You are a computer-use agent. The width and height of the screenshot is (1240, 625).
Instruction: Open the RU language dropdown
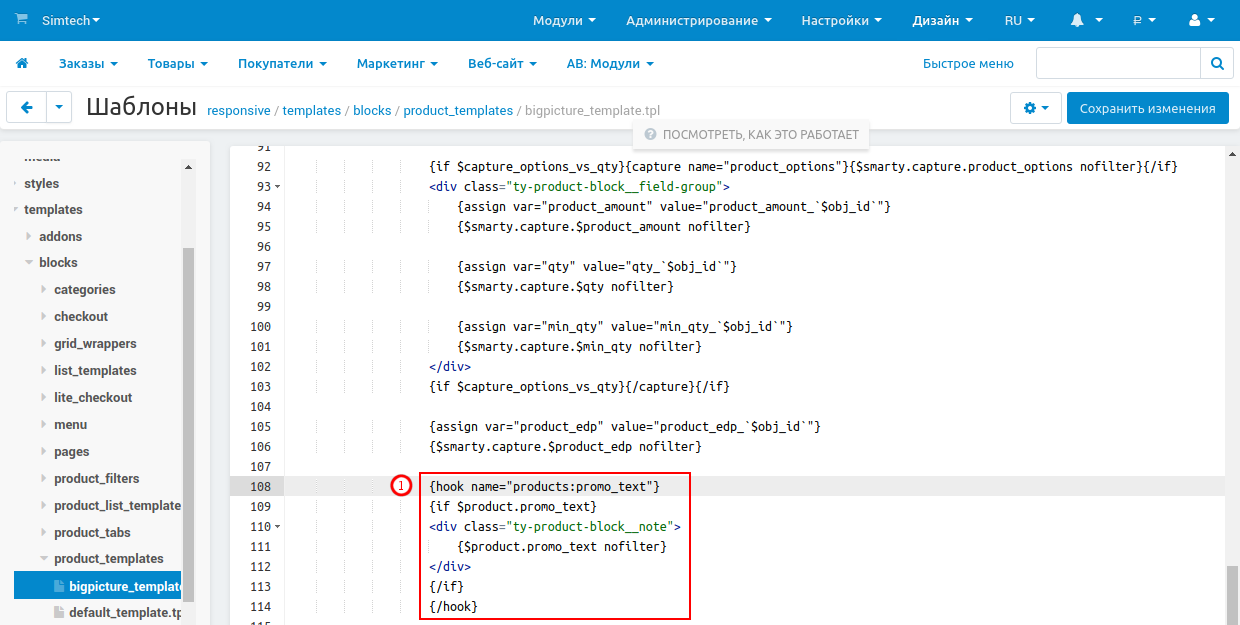(1019, 20)
